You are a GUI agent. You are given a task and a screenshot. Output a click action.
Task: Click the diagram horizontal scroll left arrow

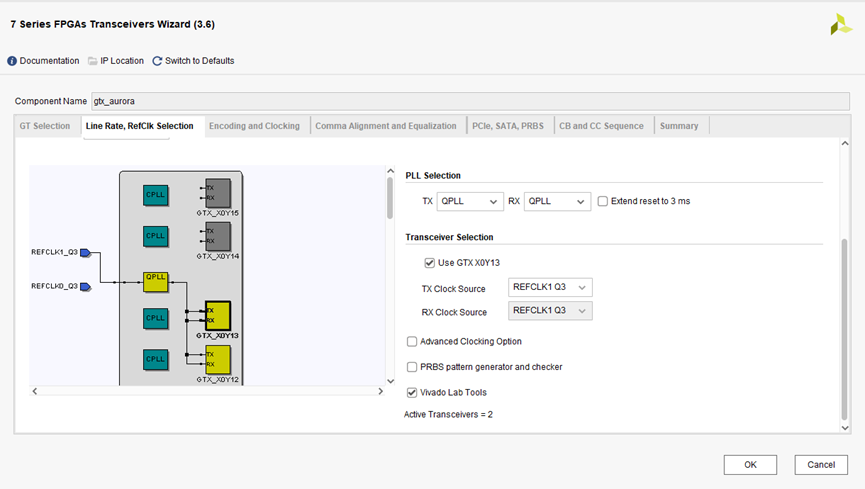35,391
